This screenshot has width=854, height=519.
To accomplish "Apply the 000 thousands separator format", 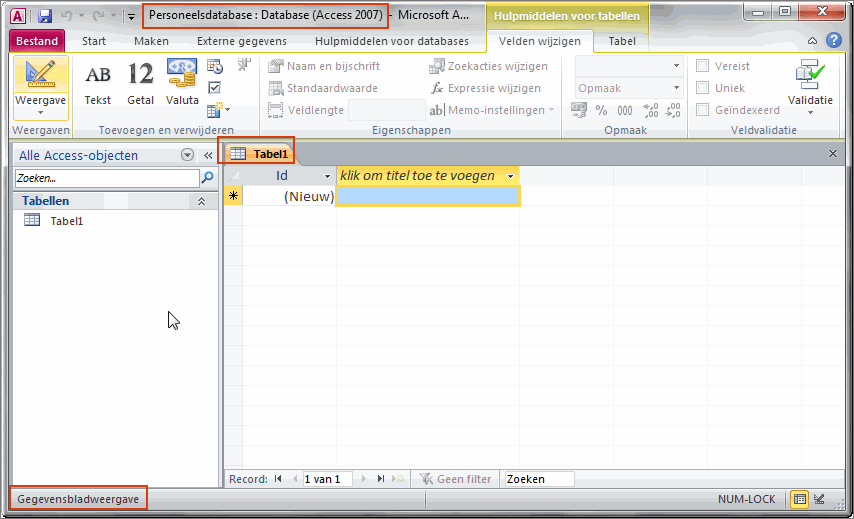I will 625,111.
